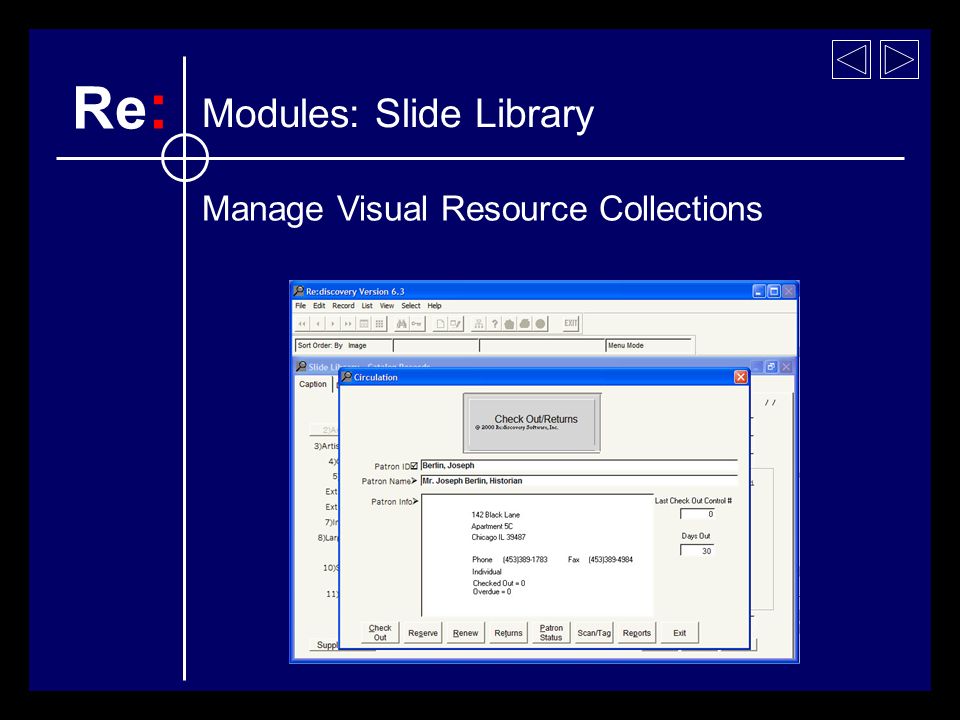The image size is (960, 720).
Task: Open the Help menu
Action: pyautogui.click(x=434, y=306)
